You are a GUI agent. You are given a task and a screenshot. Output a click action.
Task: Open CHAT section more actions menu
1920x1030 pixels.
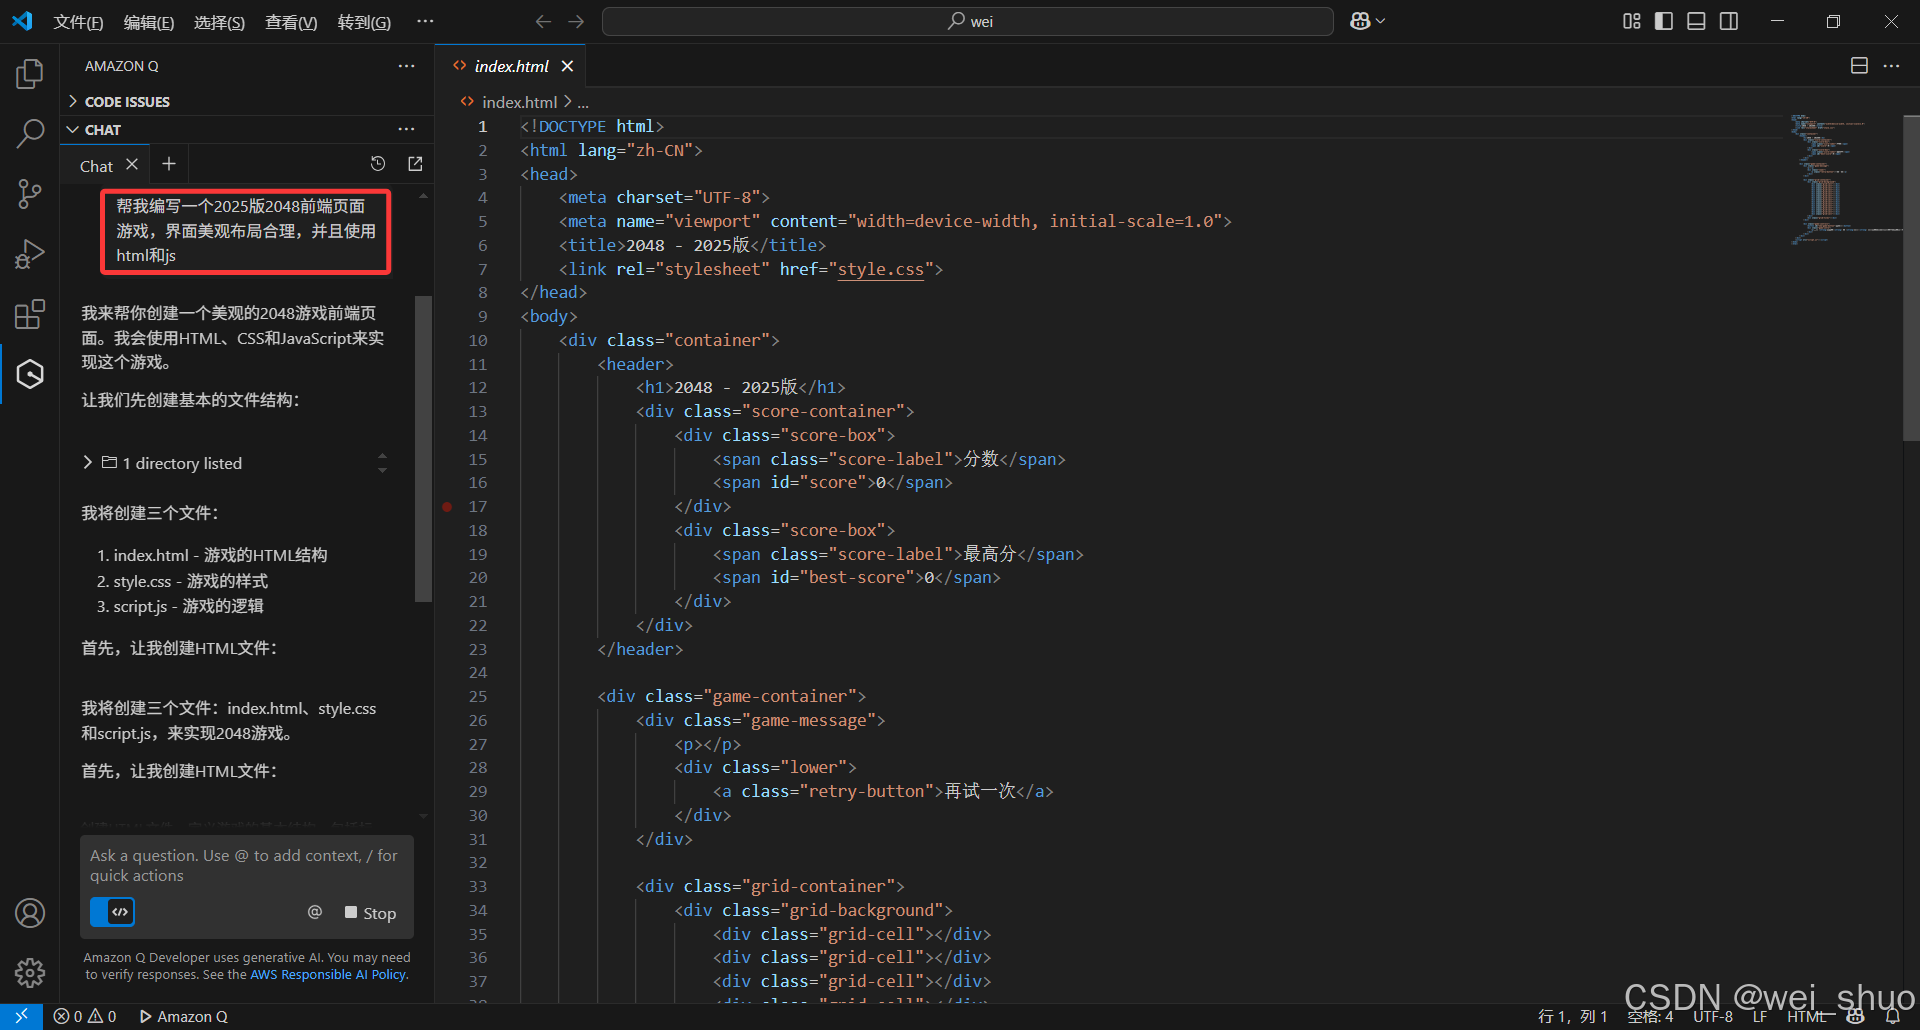pyautogui.click(x=406, y=129)
